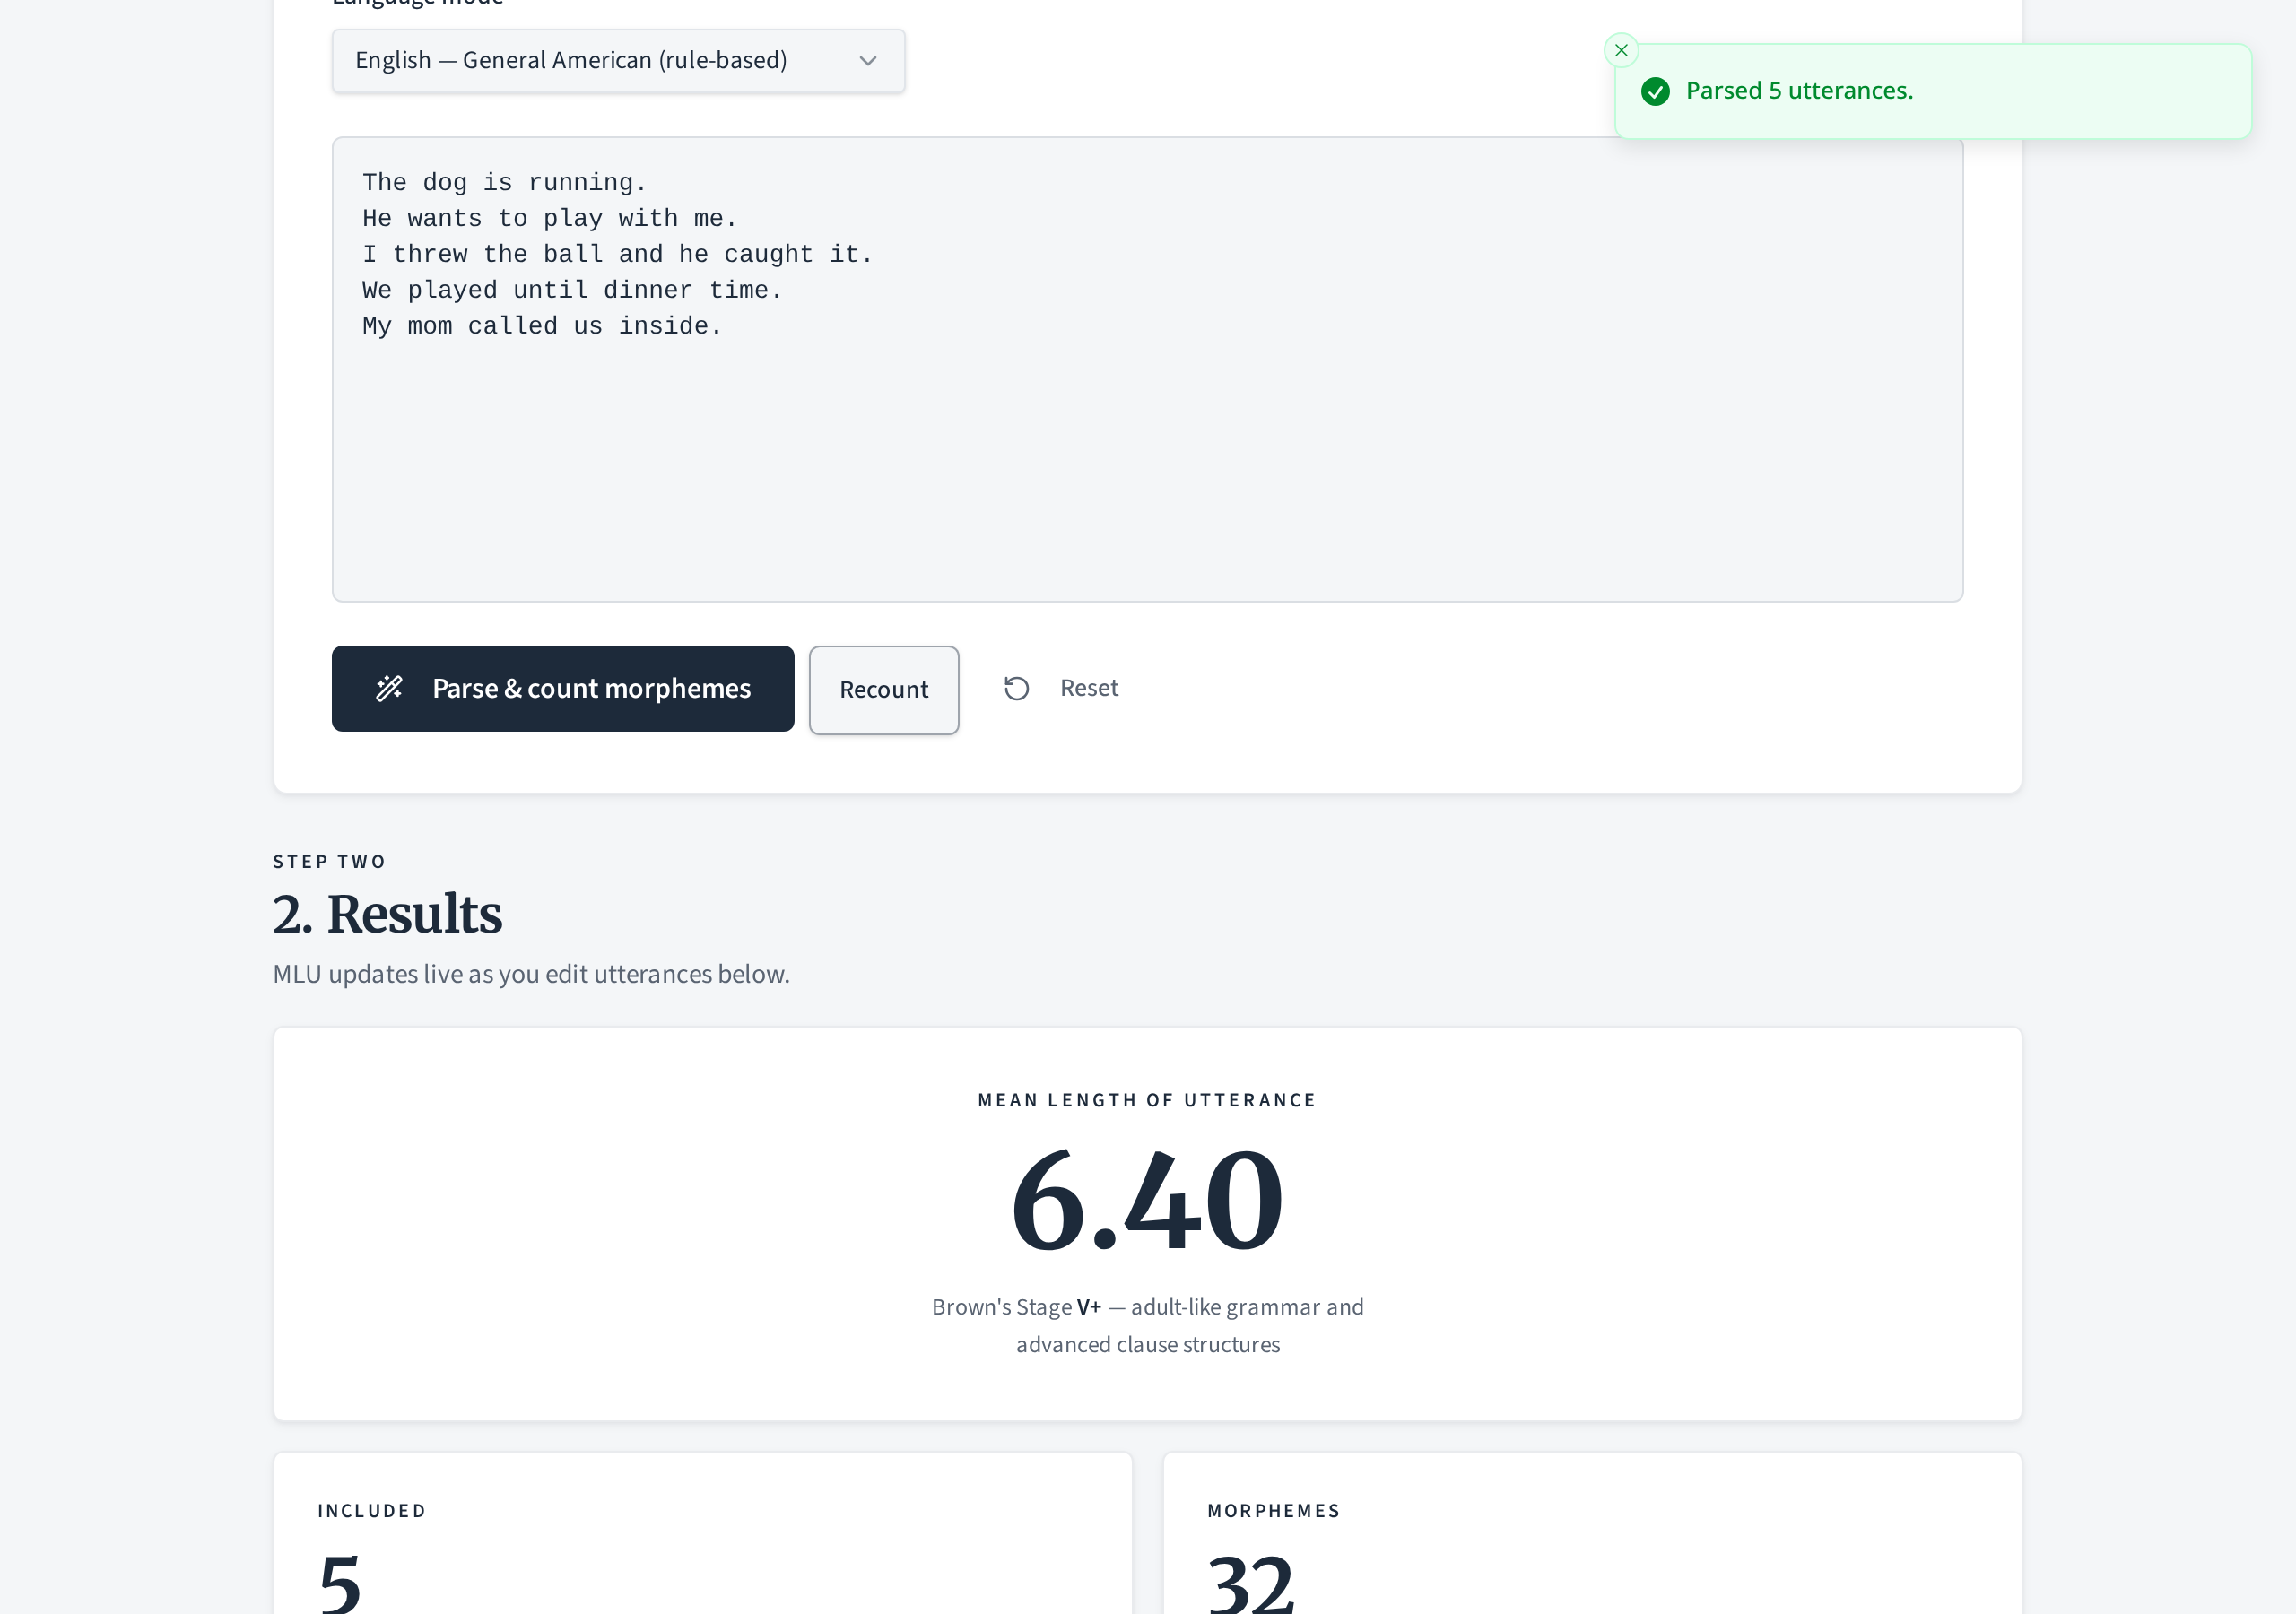Screen dimensions: 2296x1614
Task: Click the Recount button
Action: 883,690
